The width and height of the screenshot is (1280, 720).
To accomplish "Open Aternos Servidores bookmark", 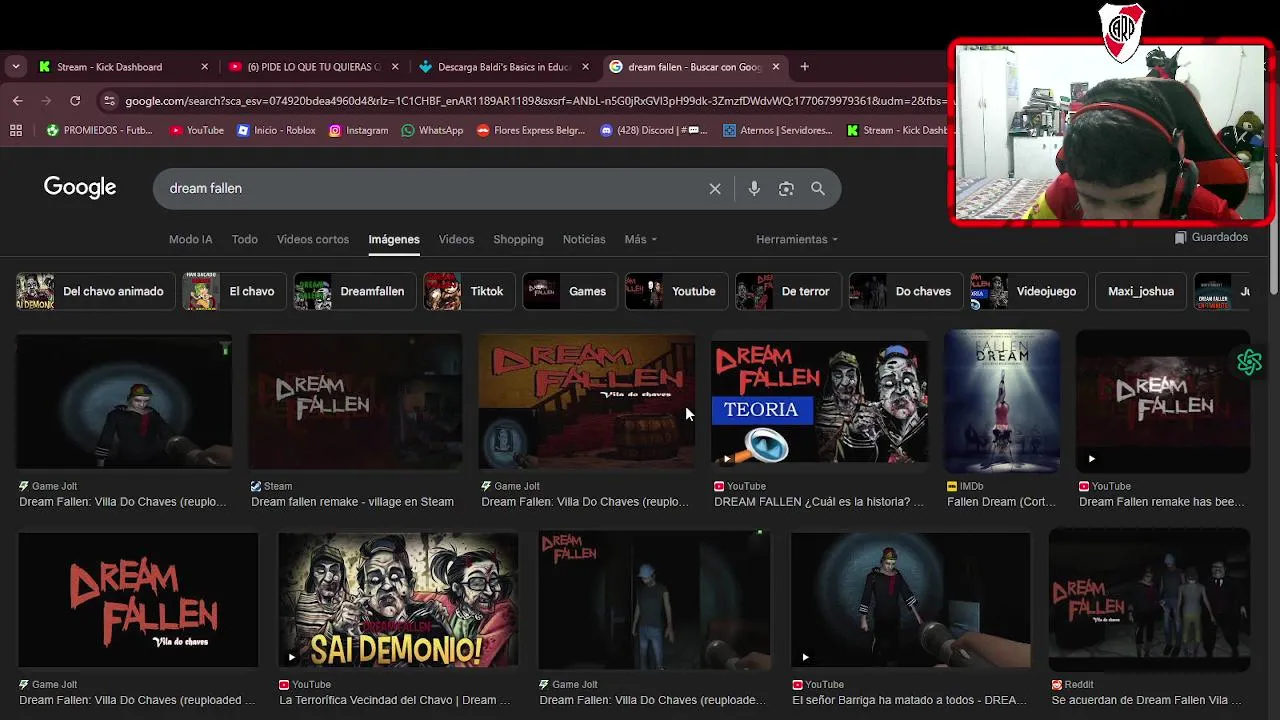I will (777, 130).
